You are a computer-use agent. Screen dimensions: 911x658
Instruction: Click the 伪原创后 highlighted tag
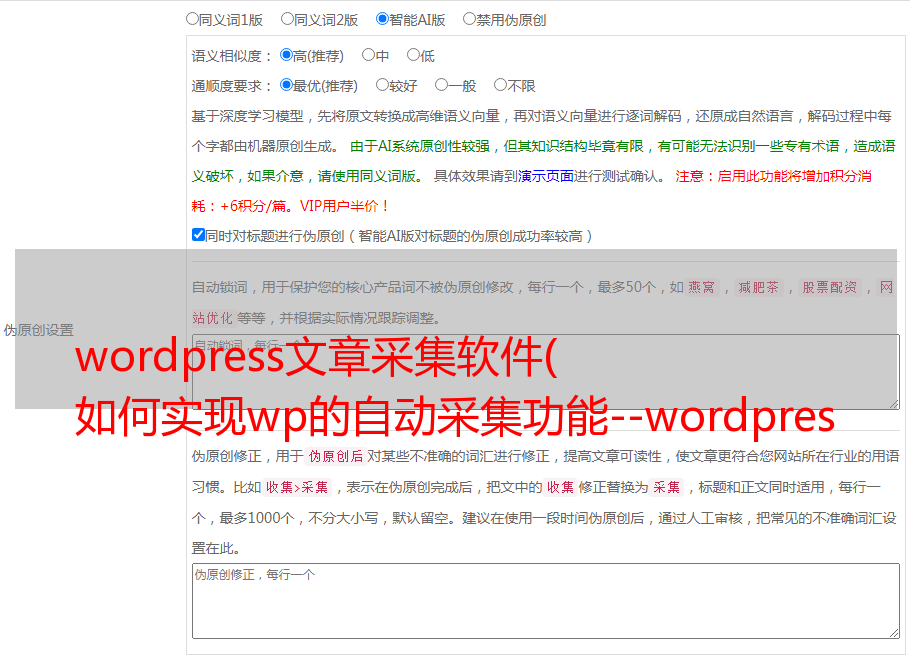coord(336,456)
